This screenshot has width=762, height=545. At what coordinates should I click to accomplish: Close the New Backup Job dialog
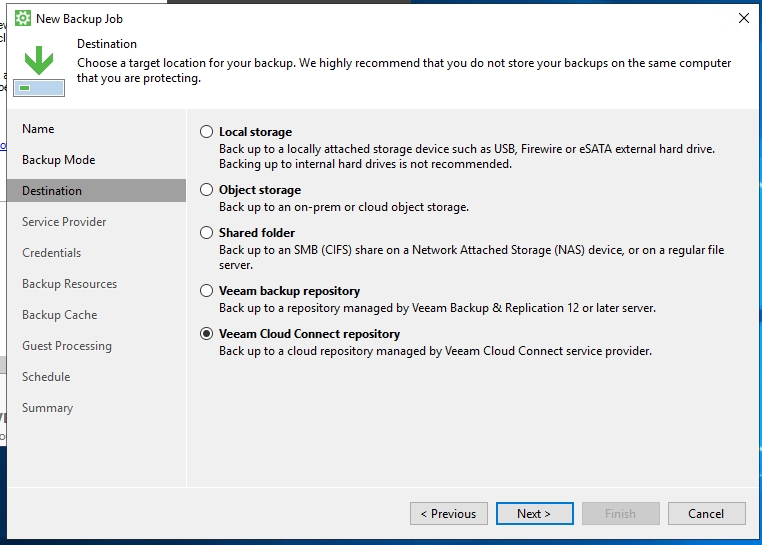(743, 18)
